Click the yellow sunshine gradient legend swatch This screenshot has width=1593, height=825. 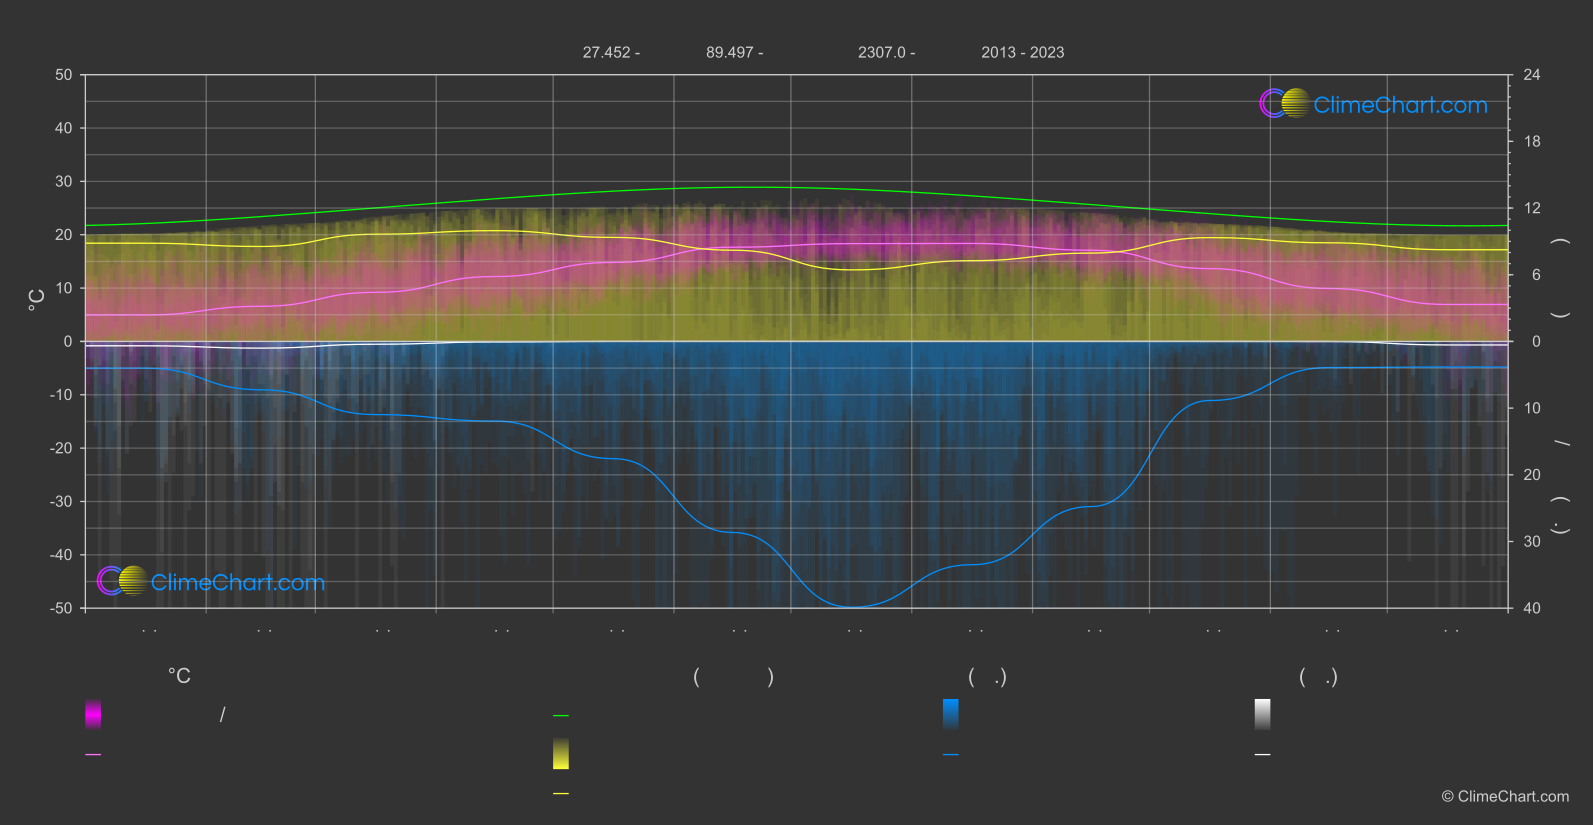coord(561,754)
